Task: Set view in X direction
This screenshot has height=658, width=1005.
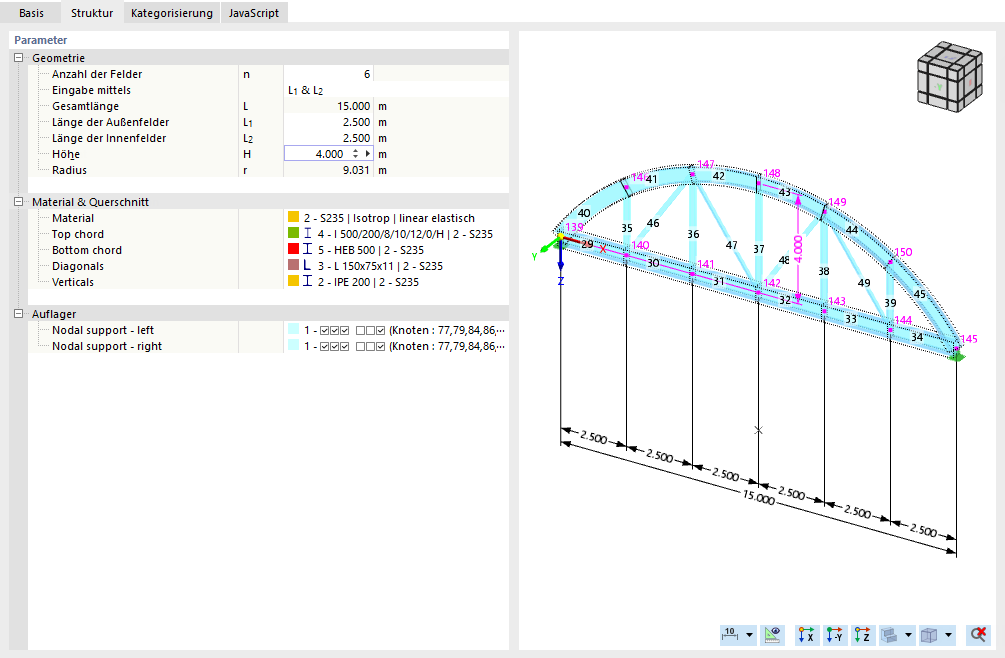Action: pyautogui.click(x=806, y=635)
